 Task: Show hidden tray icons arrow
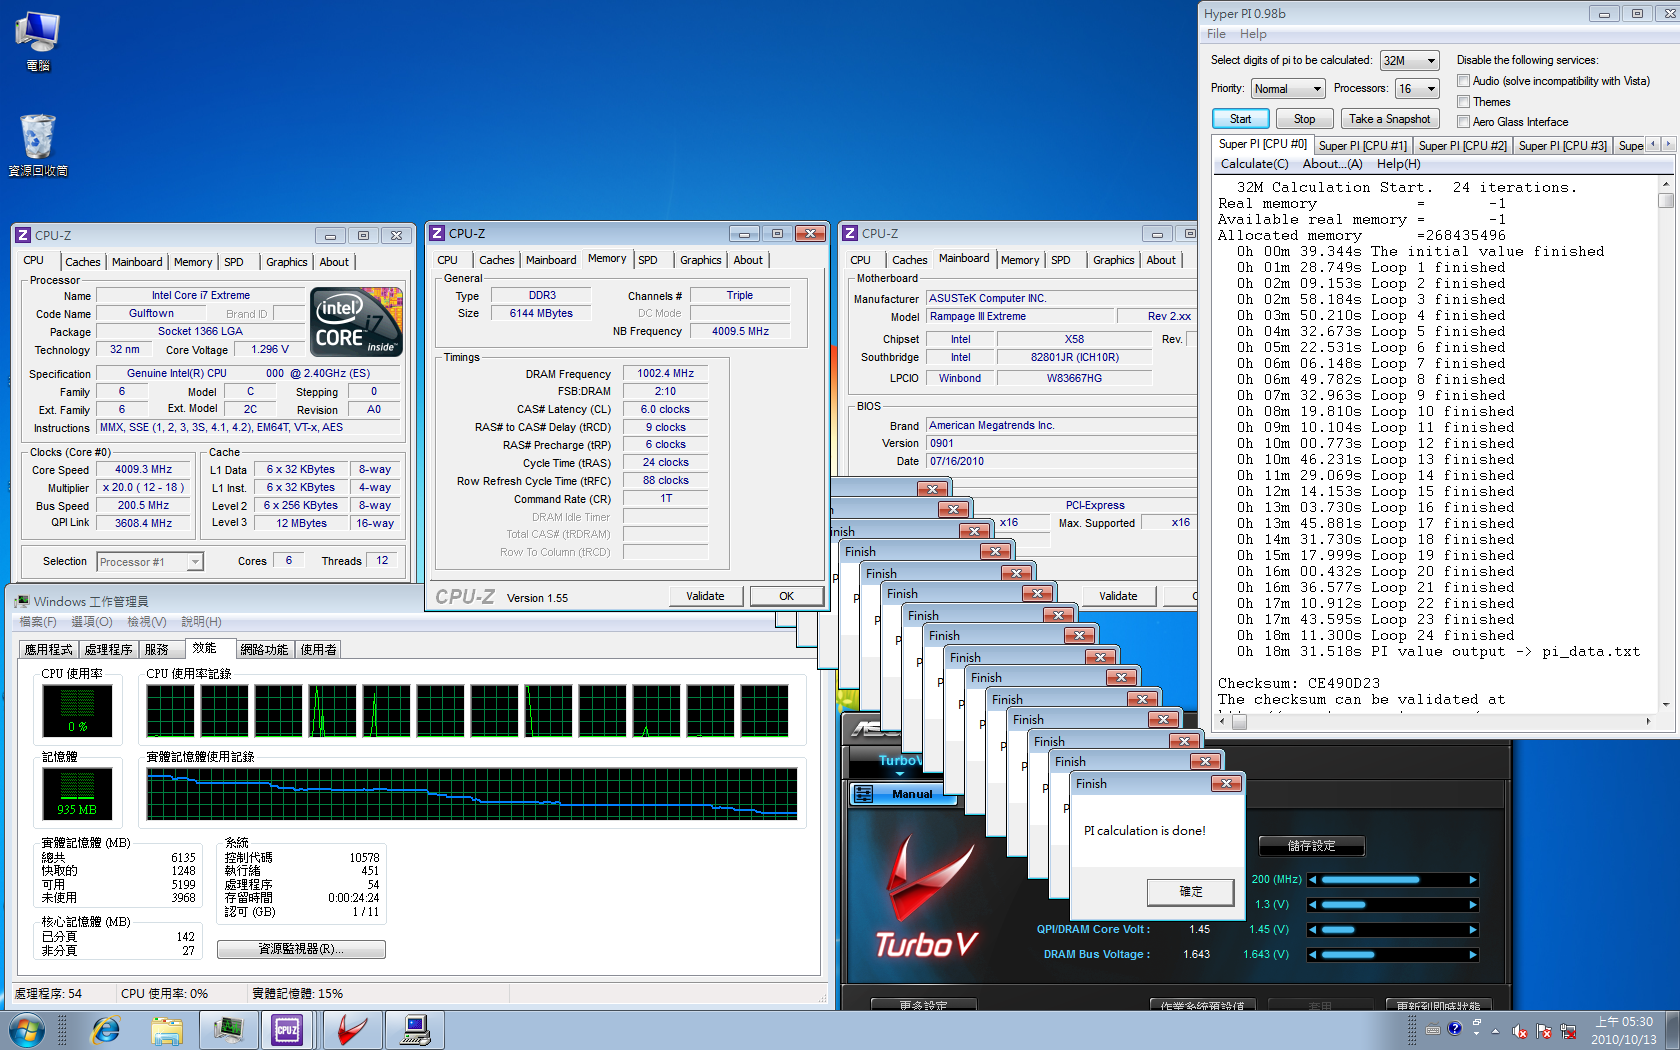click(1495, 1031)
